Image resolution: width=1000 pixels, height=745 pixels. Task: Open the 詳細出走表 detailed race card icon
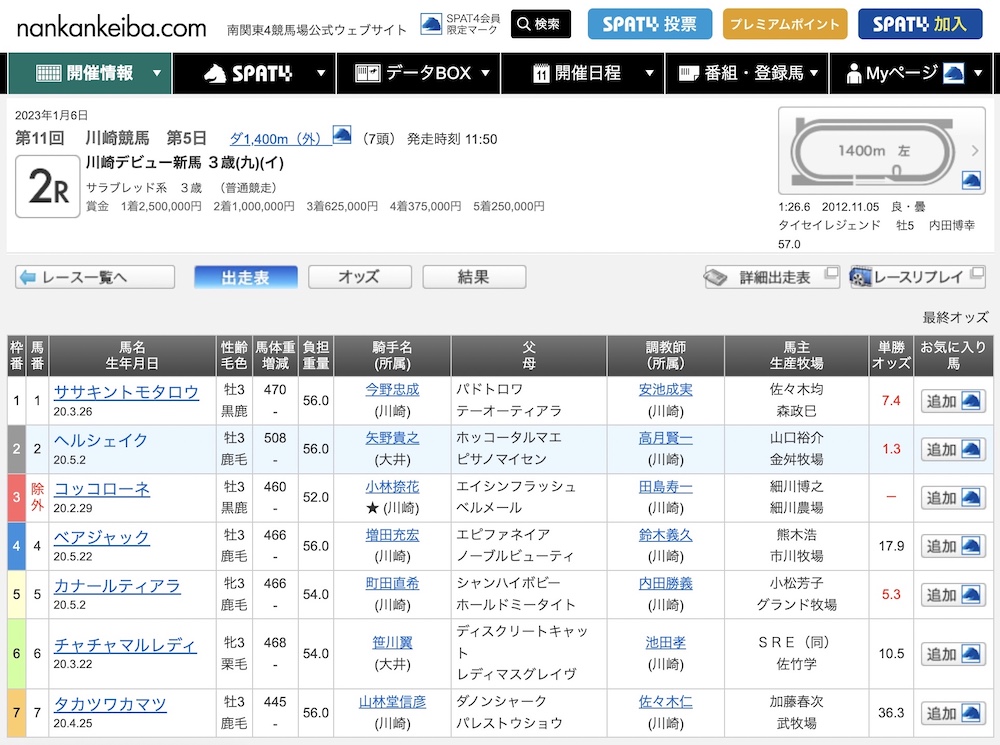(x=718, y=276)
